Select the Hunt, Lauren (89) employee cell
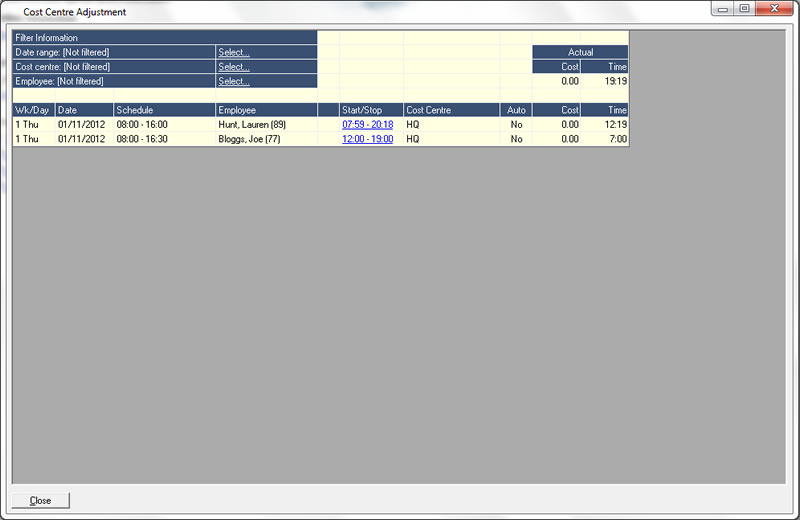Image resolution: width=800 pixels, height=520 pixels. pyautogui.click(x=252, y=125)
